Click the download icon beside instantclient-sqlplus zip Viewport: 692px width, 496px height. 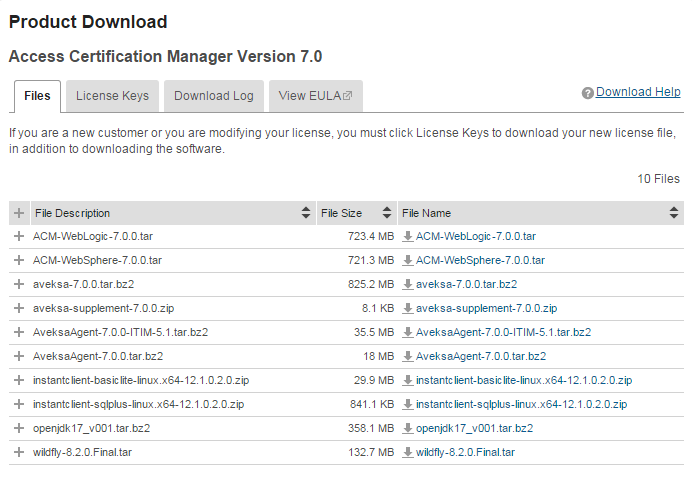[x=407, y=404]
